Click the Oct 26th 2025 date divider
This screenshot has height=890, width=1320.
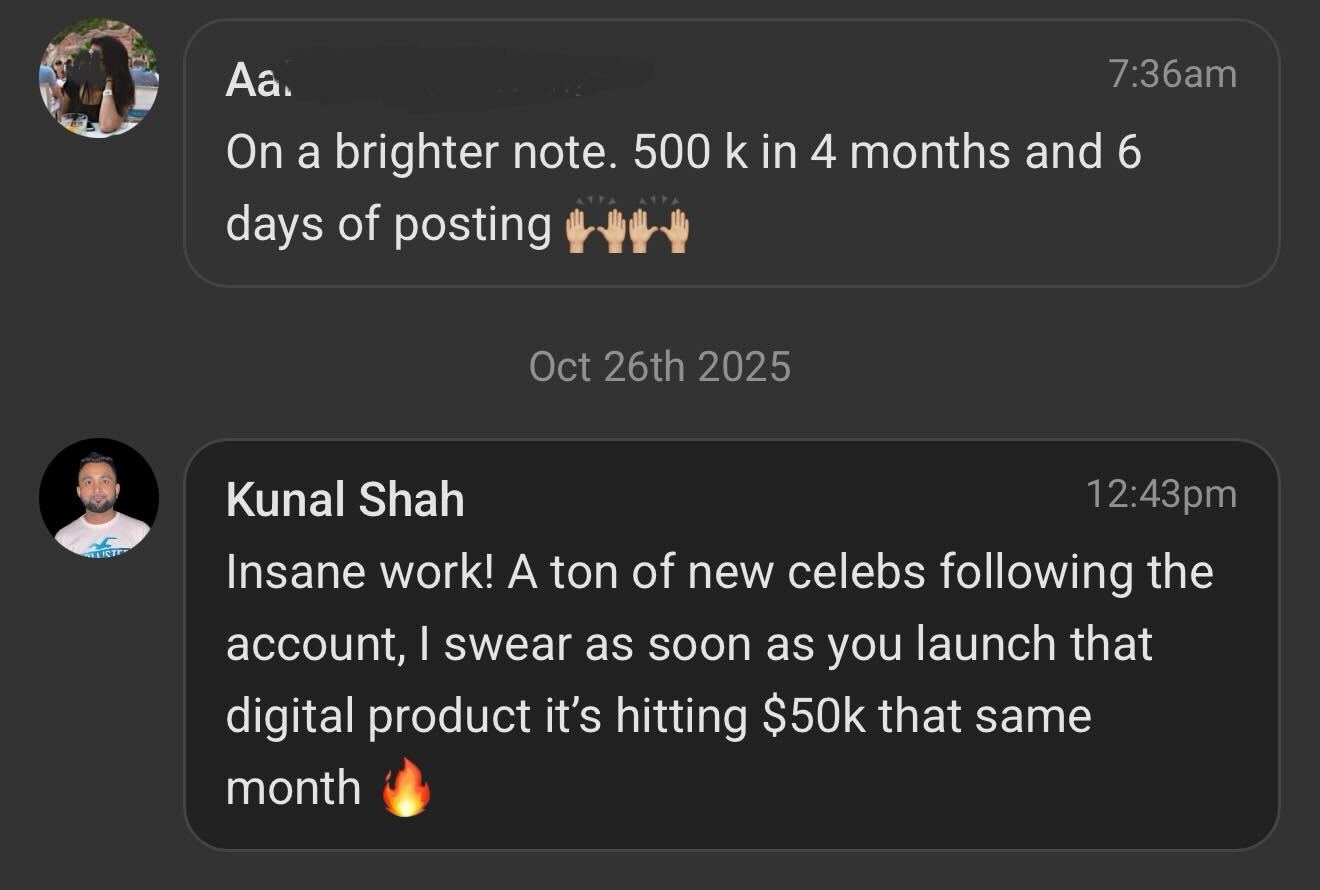[x=660, y=367]
